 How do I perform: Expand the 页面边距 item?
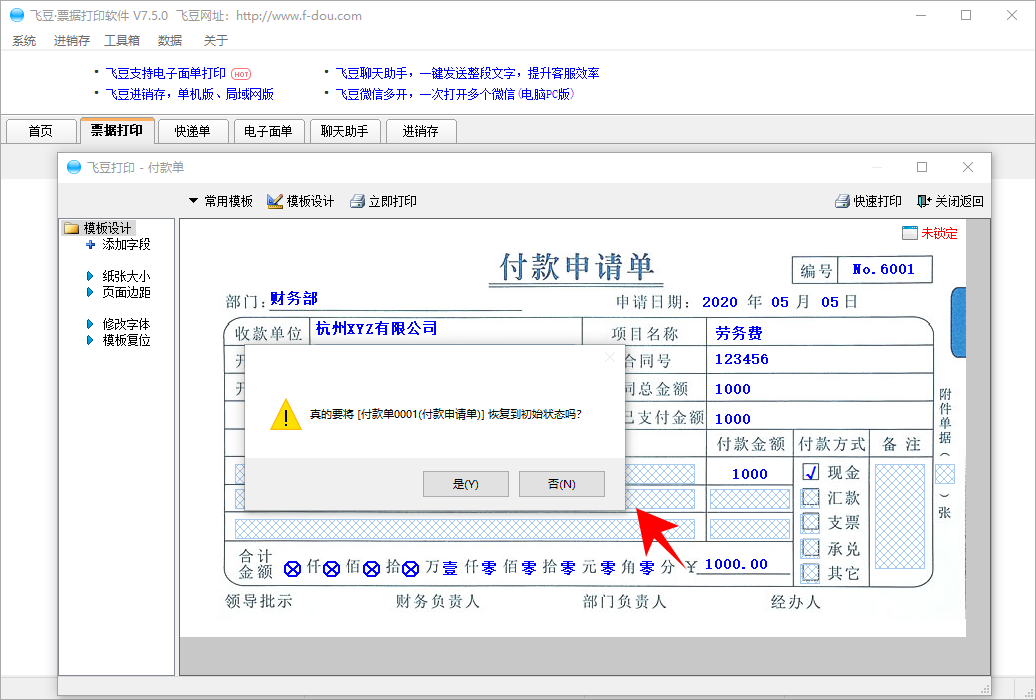[x=91, y=292]
